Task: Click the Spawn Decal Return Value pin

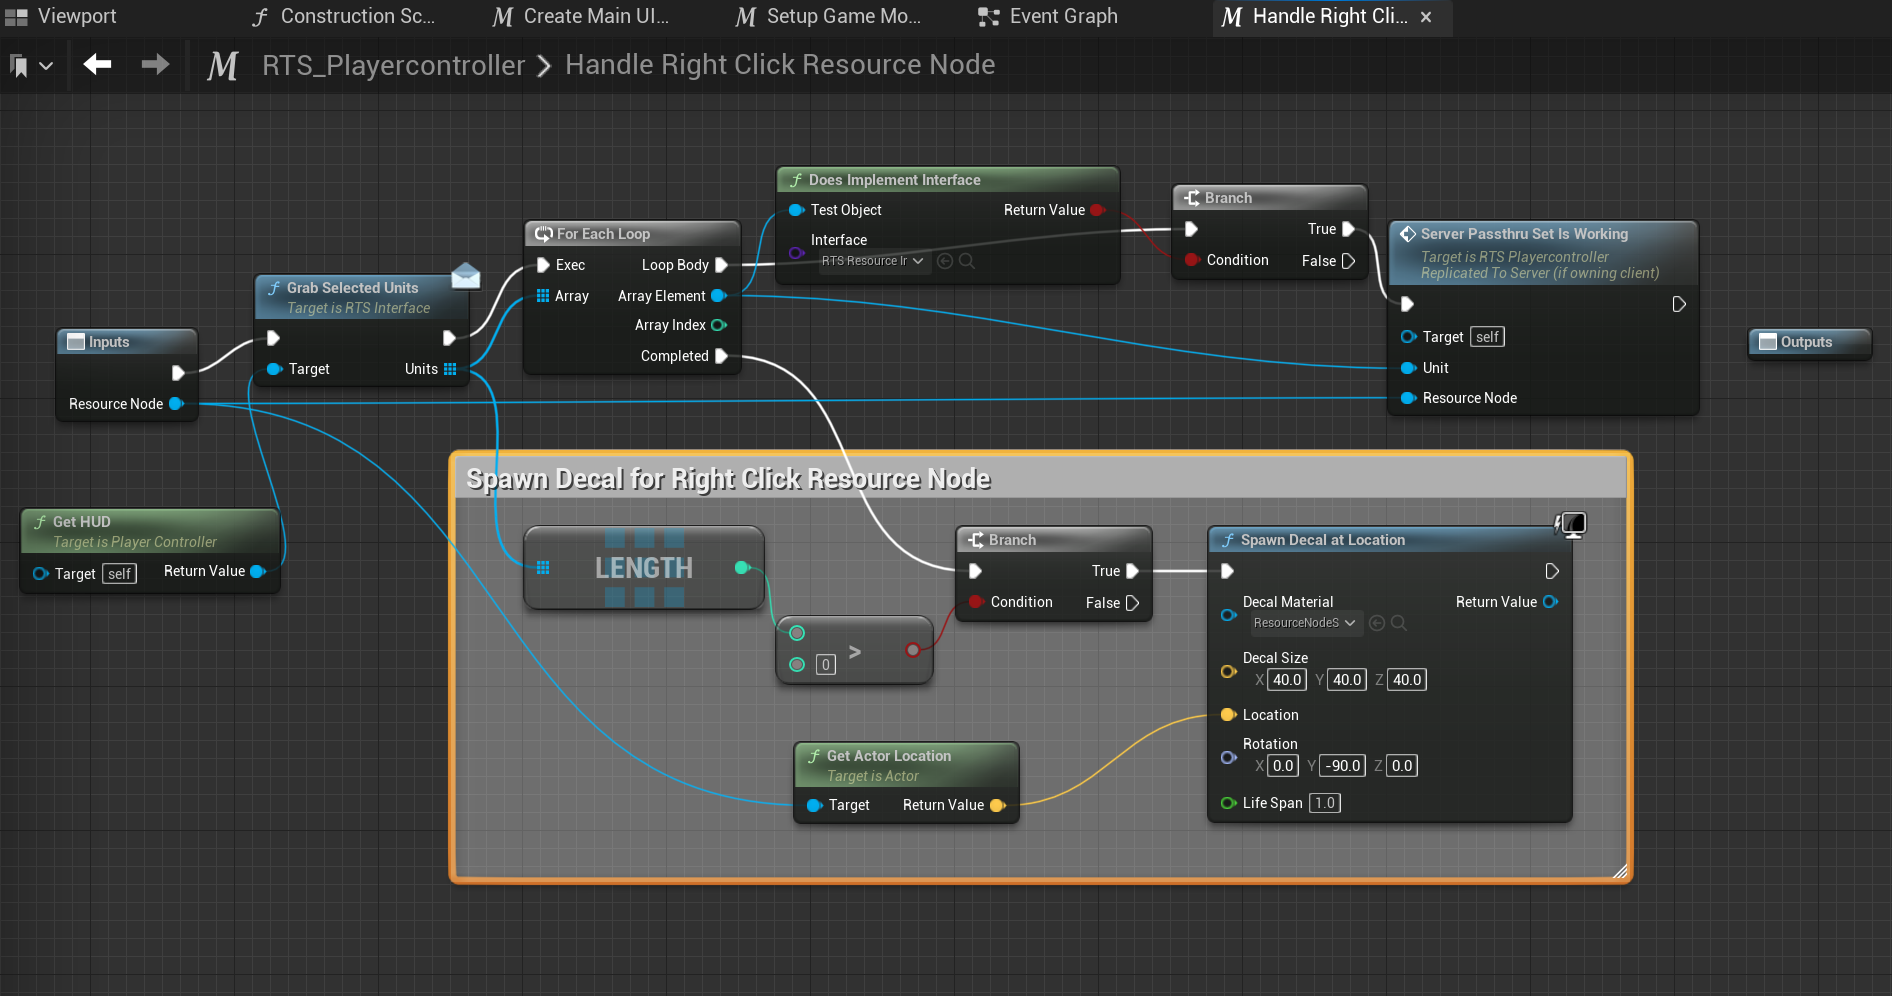Action: [x=1551, y=601]
